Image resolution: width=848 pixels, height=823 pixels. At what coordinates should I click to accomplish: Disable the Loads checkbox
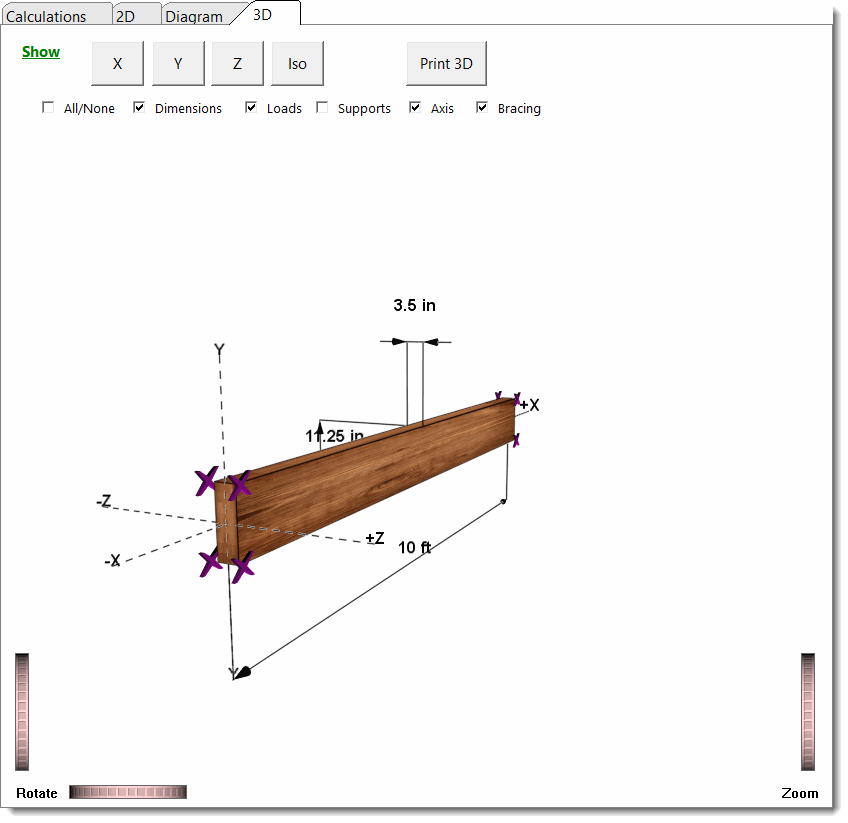click(251, 108)
